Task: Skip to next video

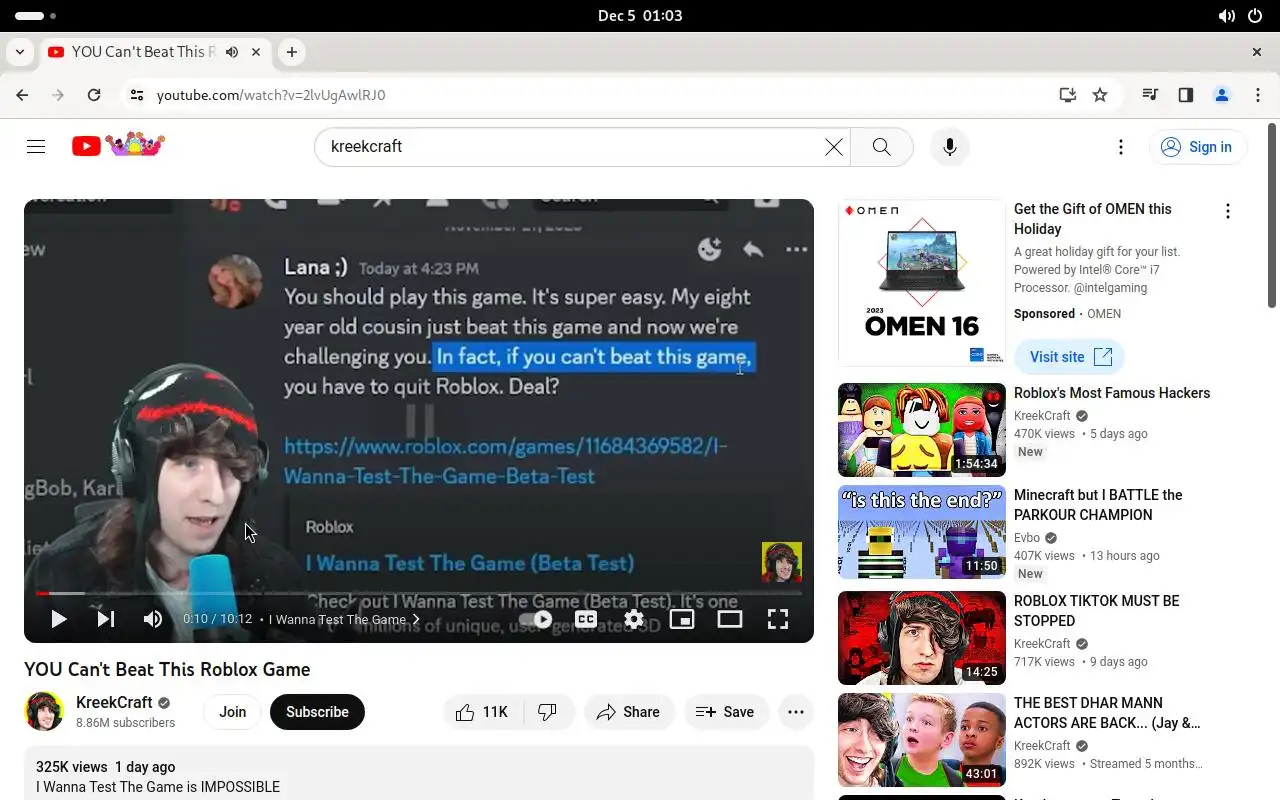Action: (105, 619)
